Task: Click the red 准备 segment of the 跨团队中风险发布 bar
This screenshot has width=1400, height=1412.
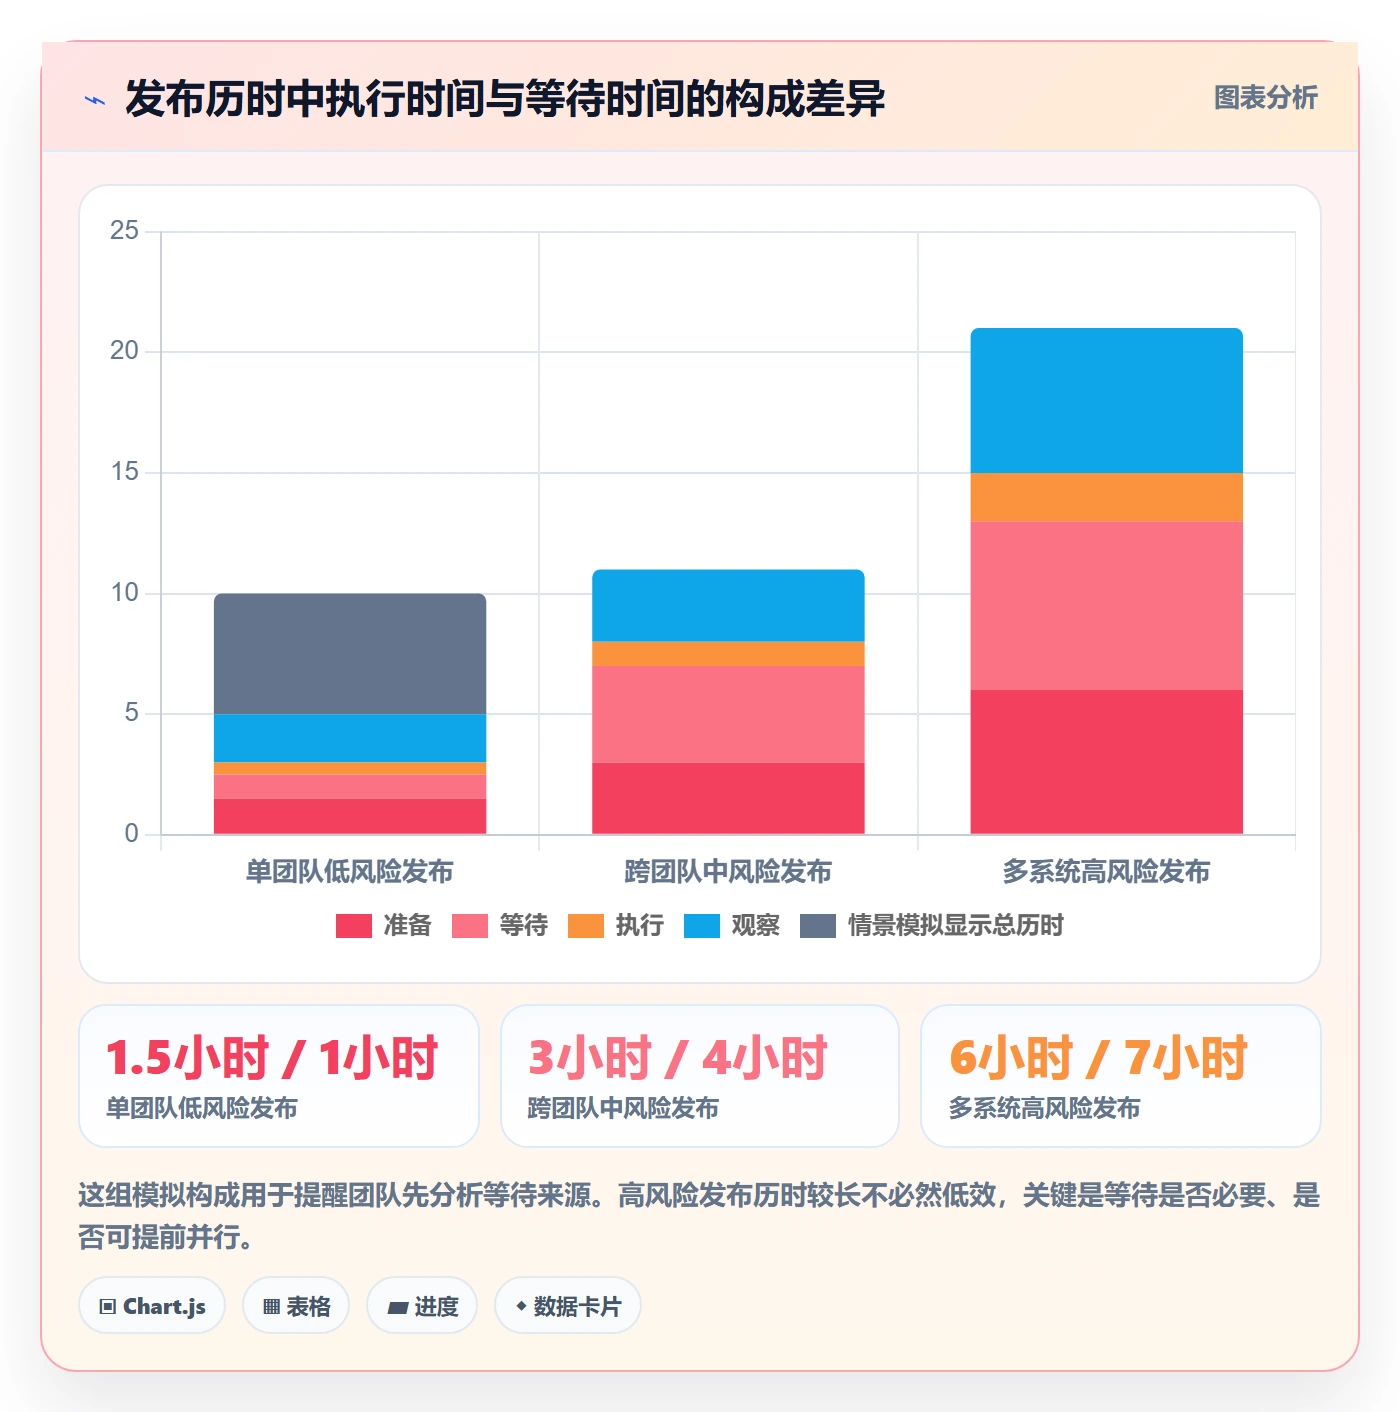Action: point(728,798)
